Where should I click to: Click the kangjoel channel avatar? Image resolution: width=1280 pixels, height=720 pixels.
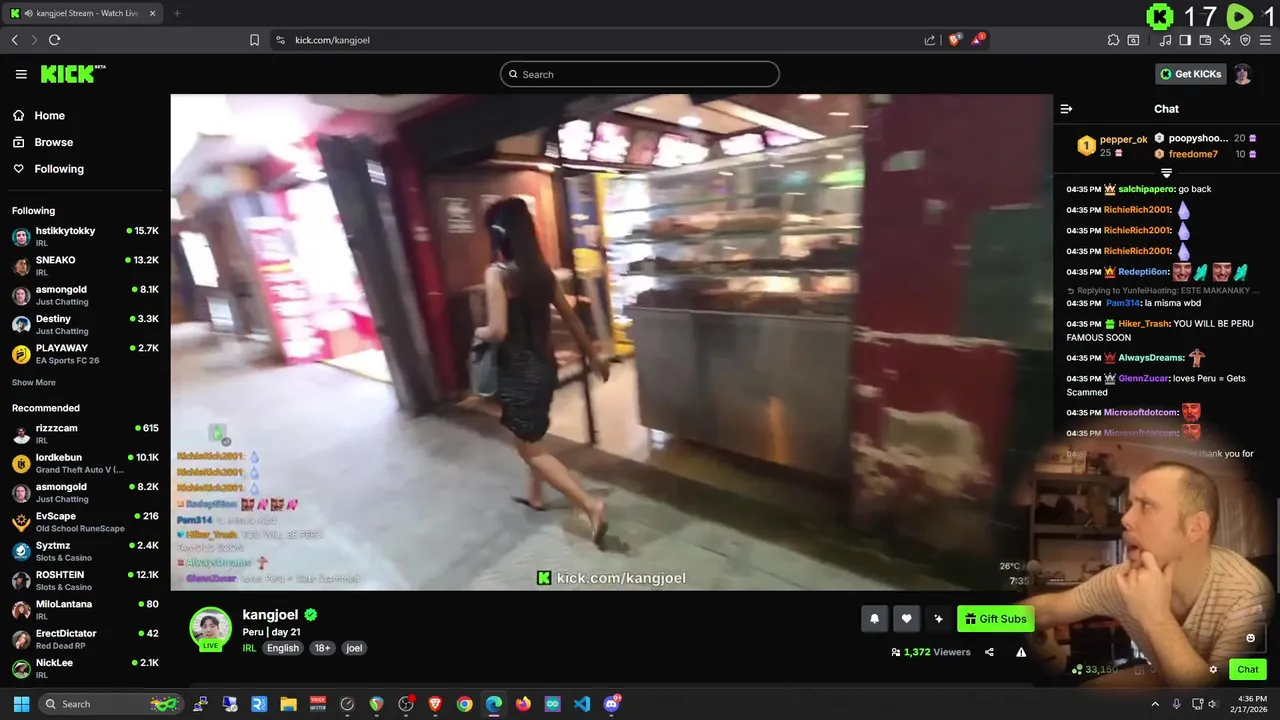[x=211, y=629]
